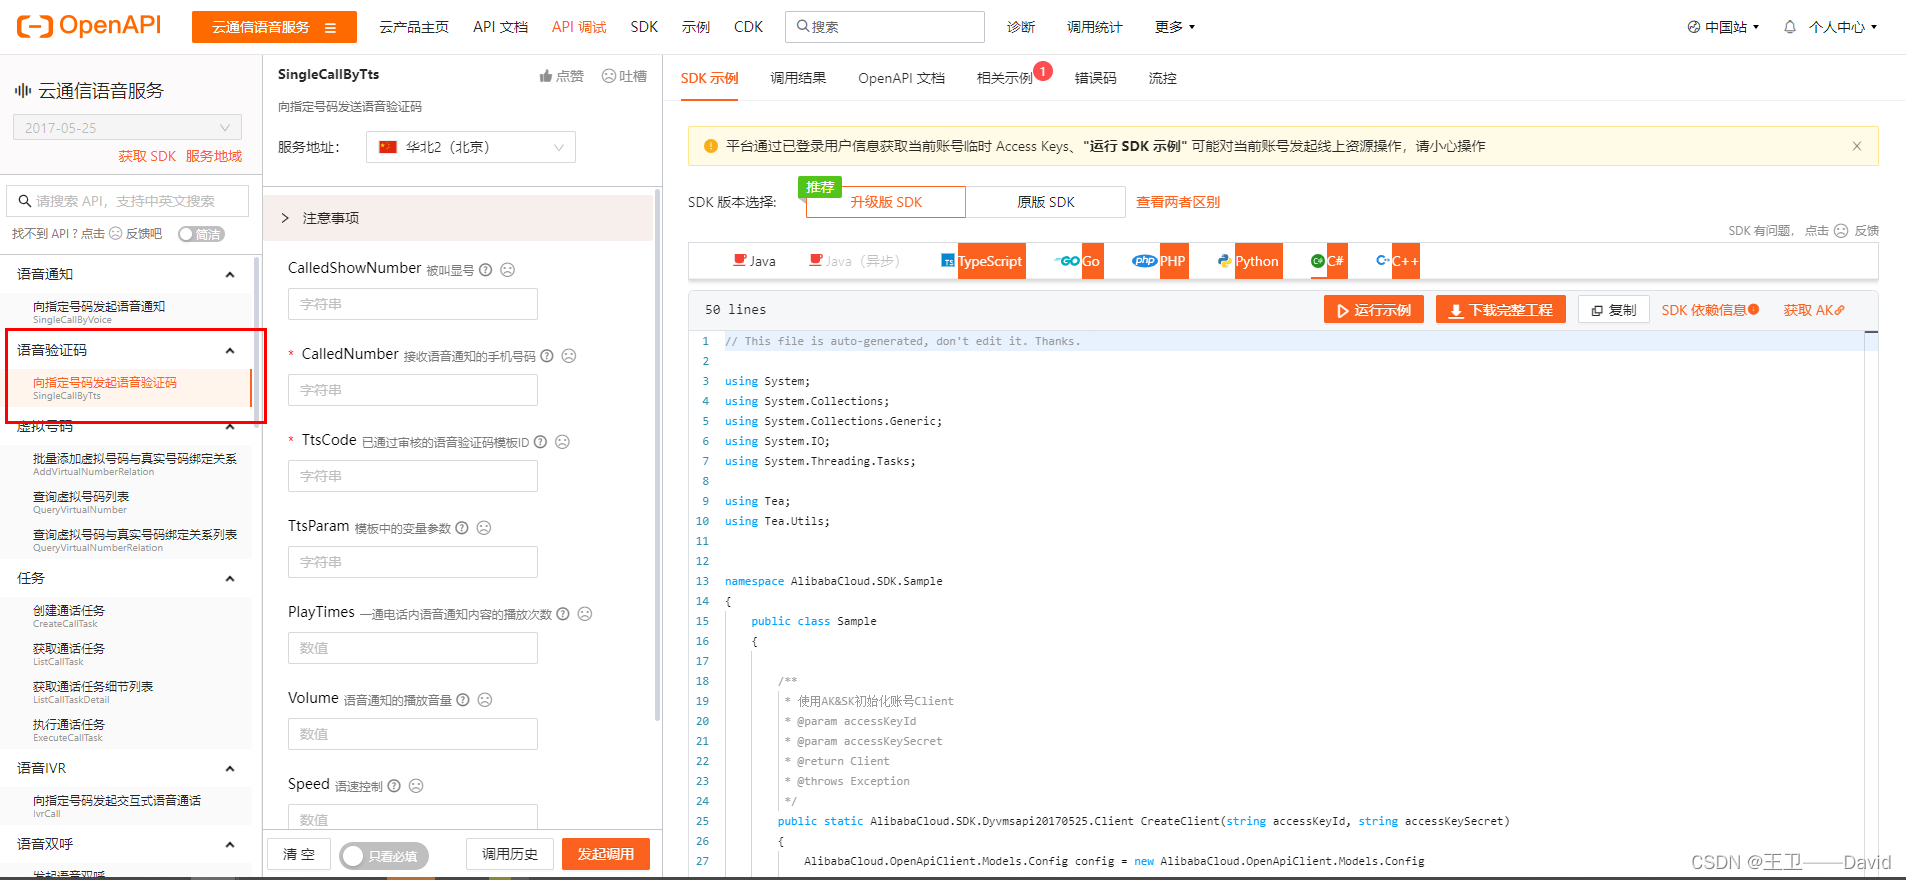1906x880 pixels.
Task: Click the 中国站 globe icon
Action: [x=1694, y=27]
